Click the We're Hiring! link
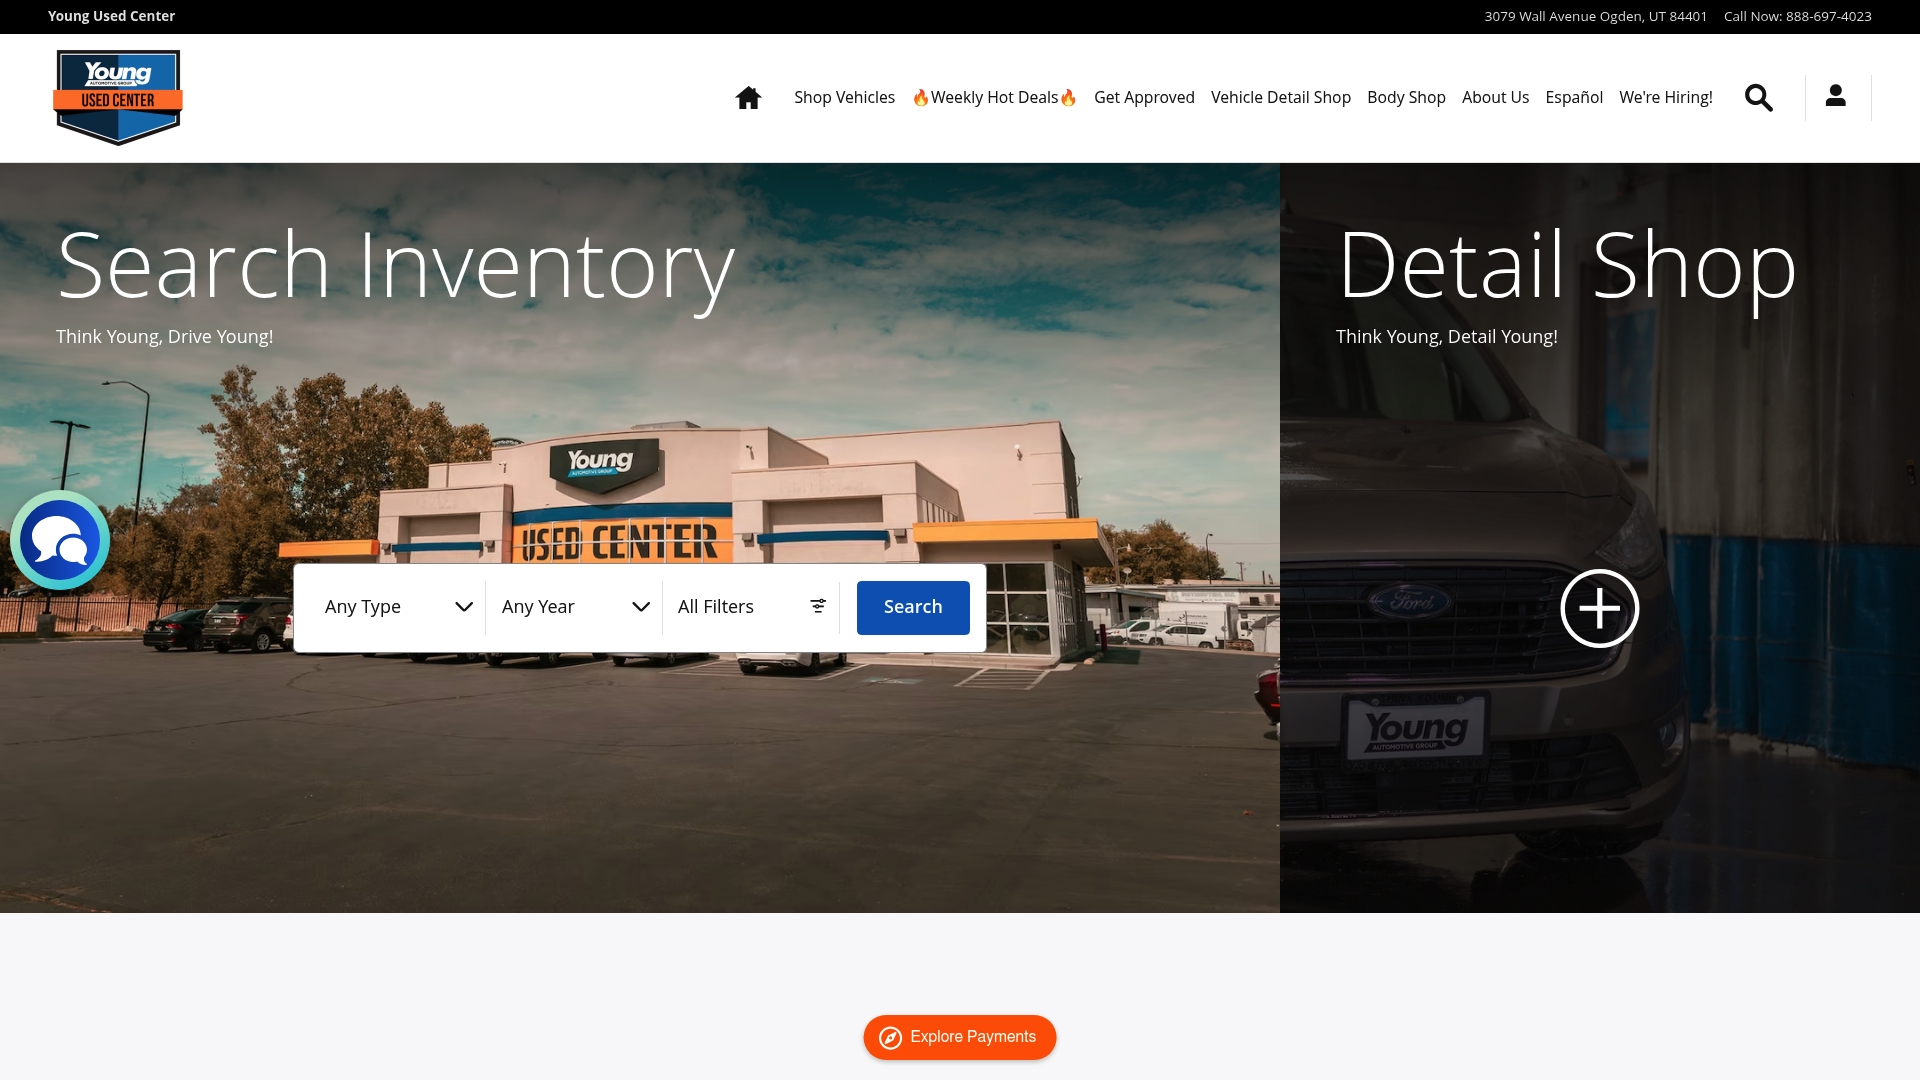The height and width of the screenshot is (1080, 1920). coord(1665,97)
